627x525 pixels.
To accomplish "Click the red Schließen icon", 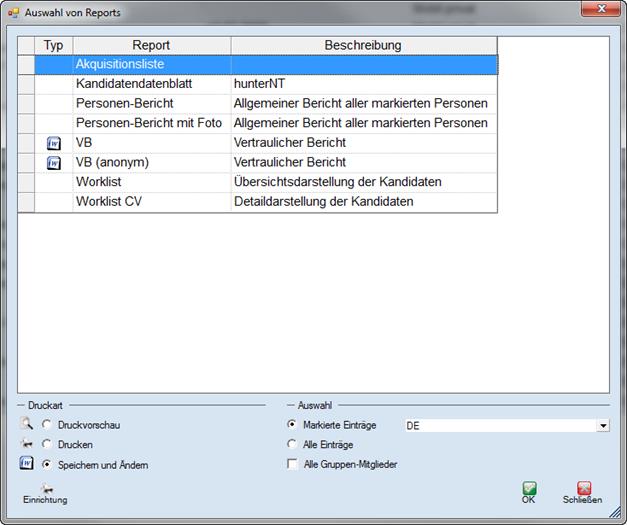I will point(584,488).
